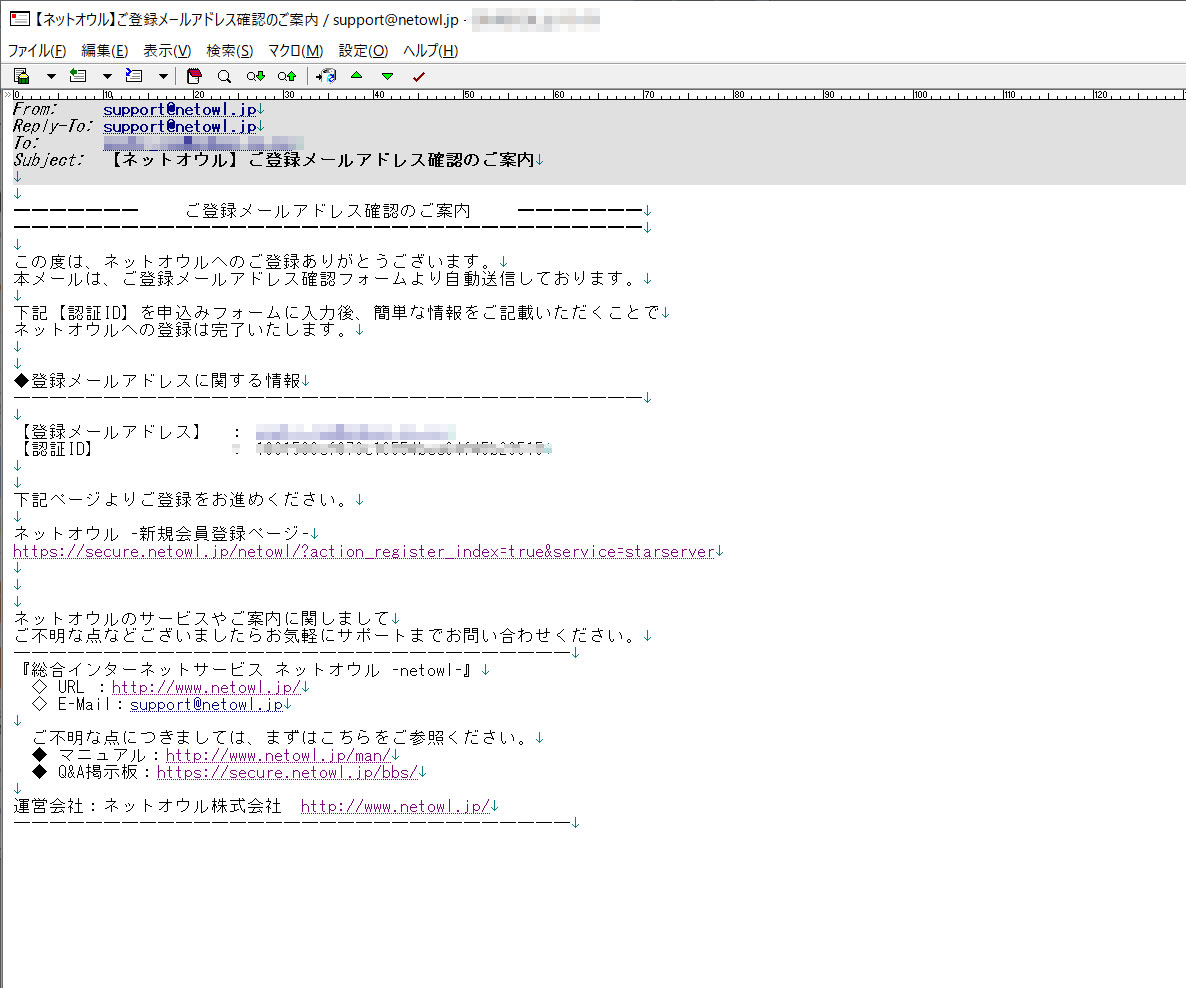
Task: Go to previous mail with green up triangle
Action: [x=356, y=75]
